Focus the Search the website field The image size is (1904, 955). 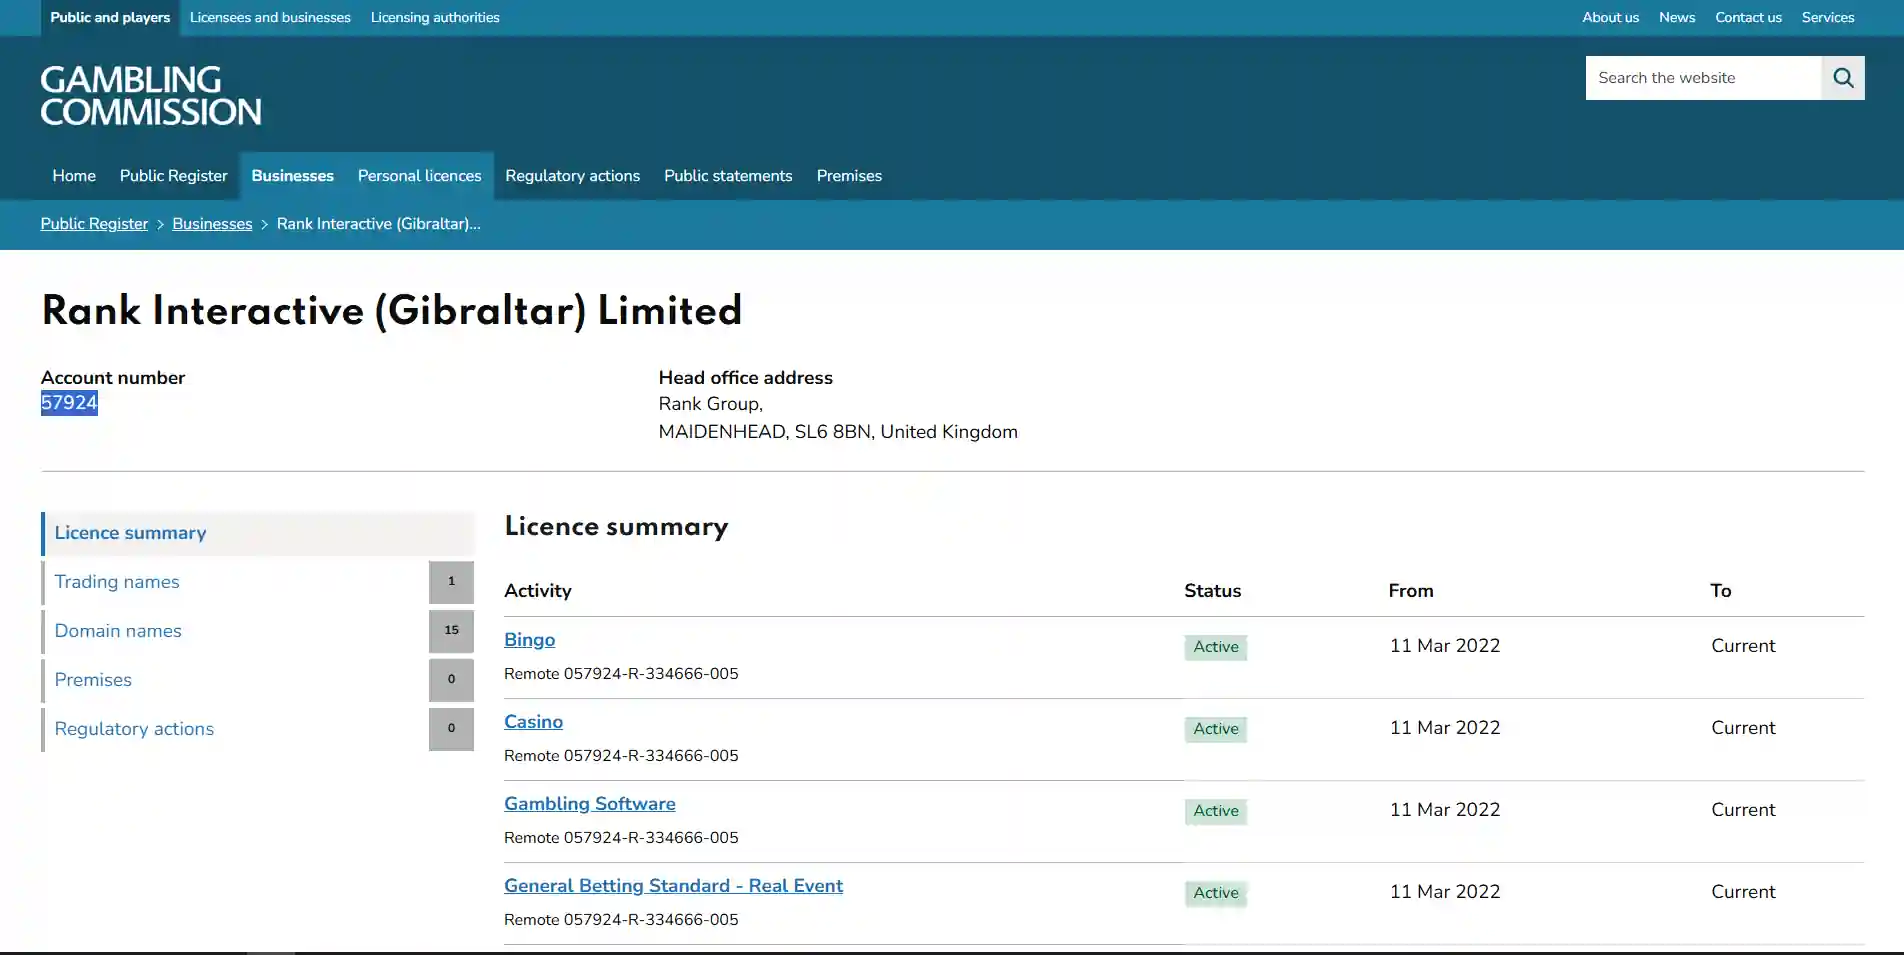pyautogui.click(x=1703, y=78)
